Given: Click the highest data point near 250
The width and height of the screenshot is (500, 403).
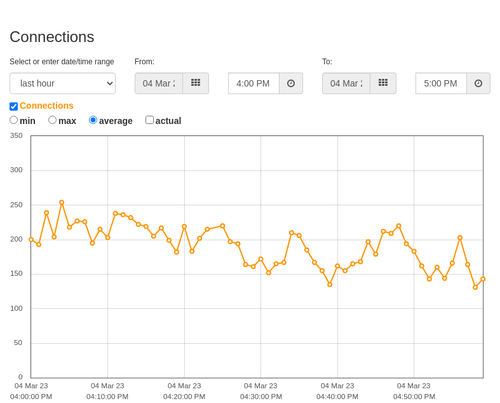Looking at the screenshot, I should coord(62,202).
